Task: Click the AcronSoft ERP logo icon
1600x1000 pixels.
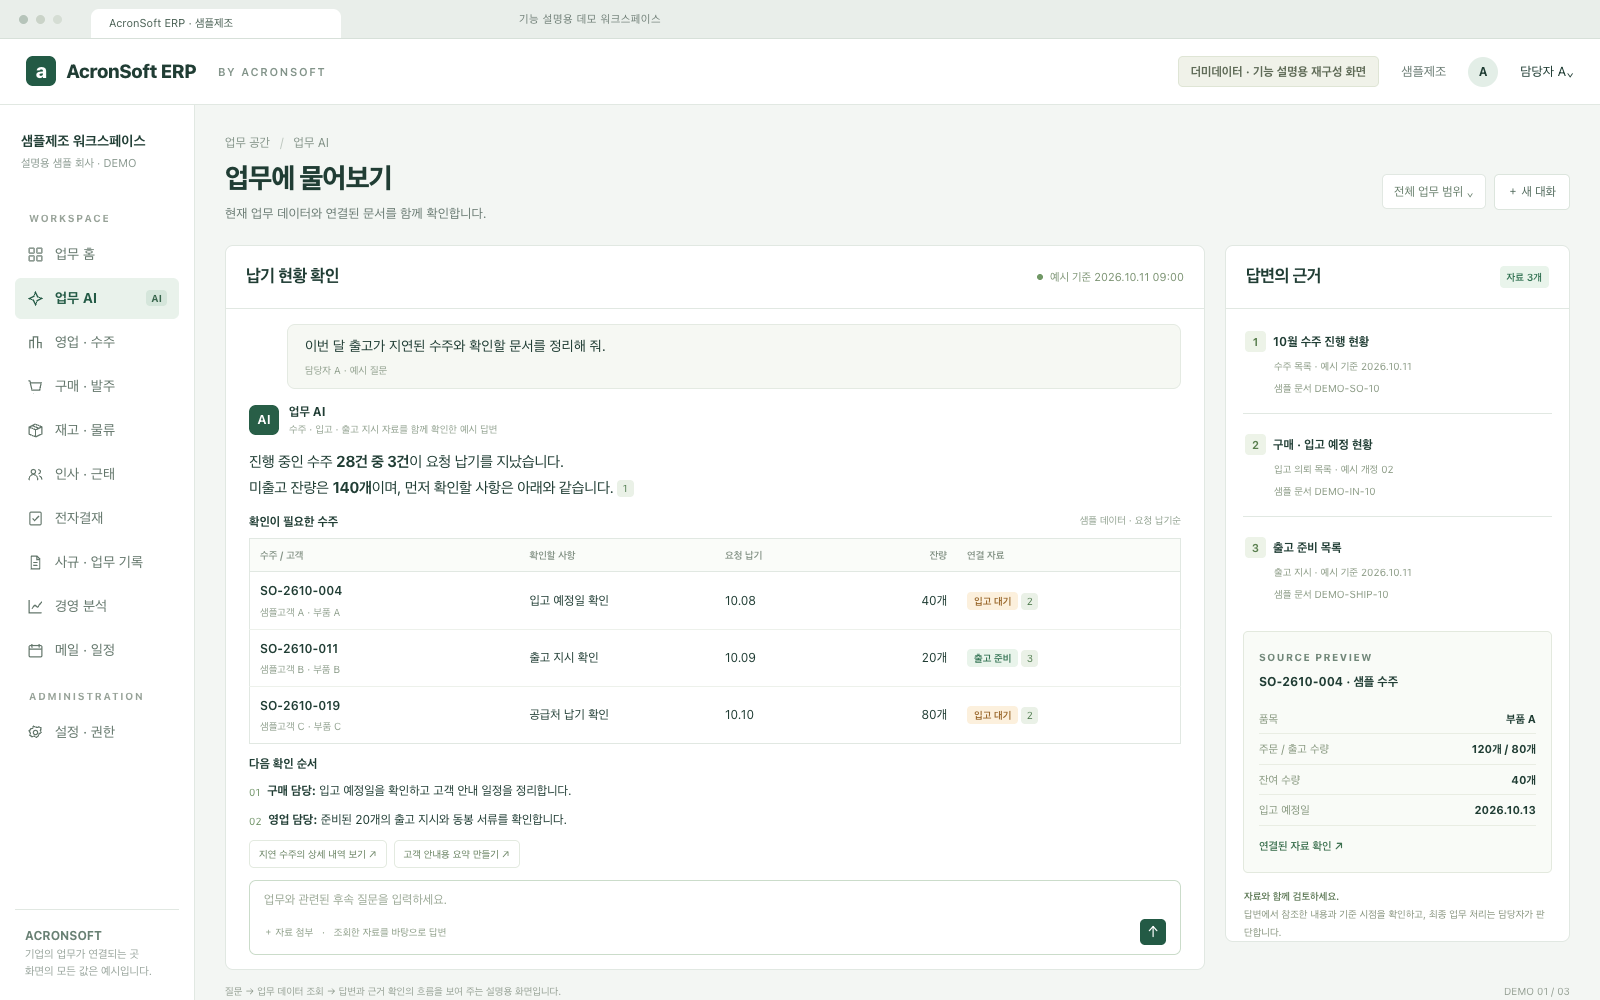Action: coord(41,71)
